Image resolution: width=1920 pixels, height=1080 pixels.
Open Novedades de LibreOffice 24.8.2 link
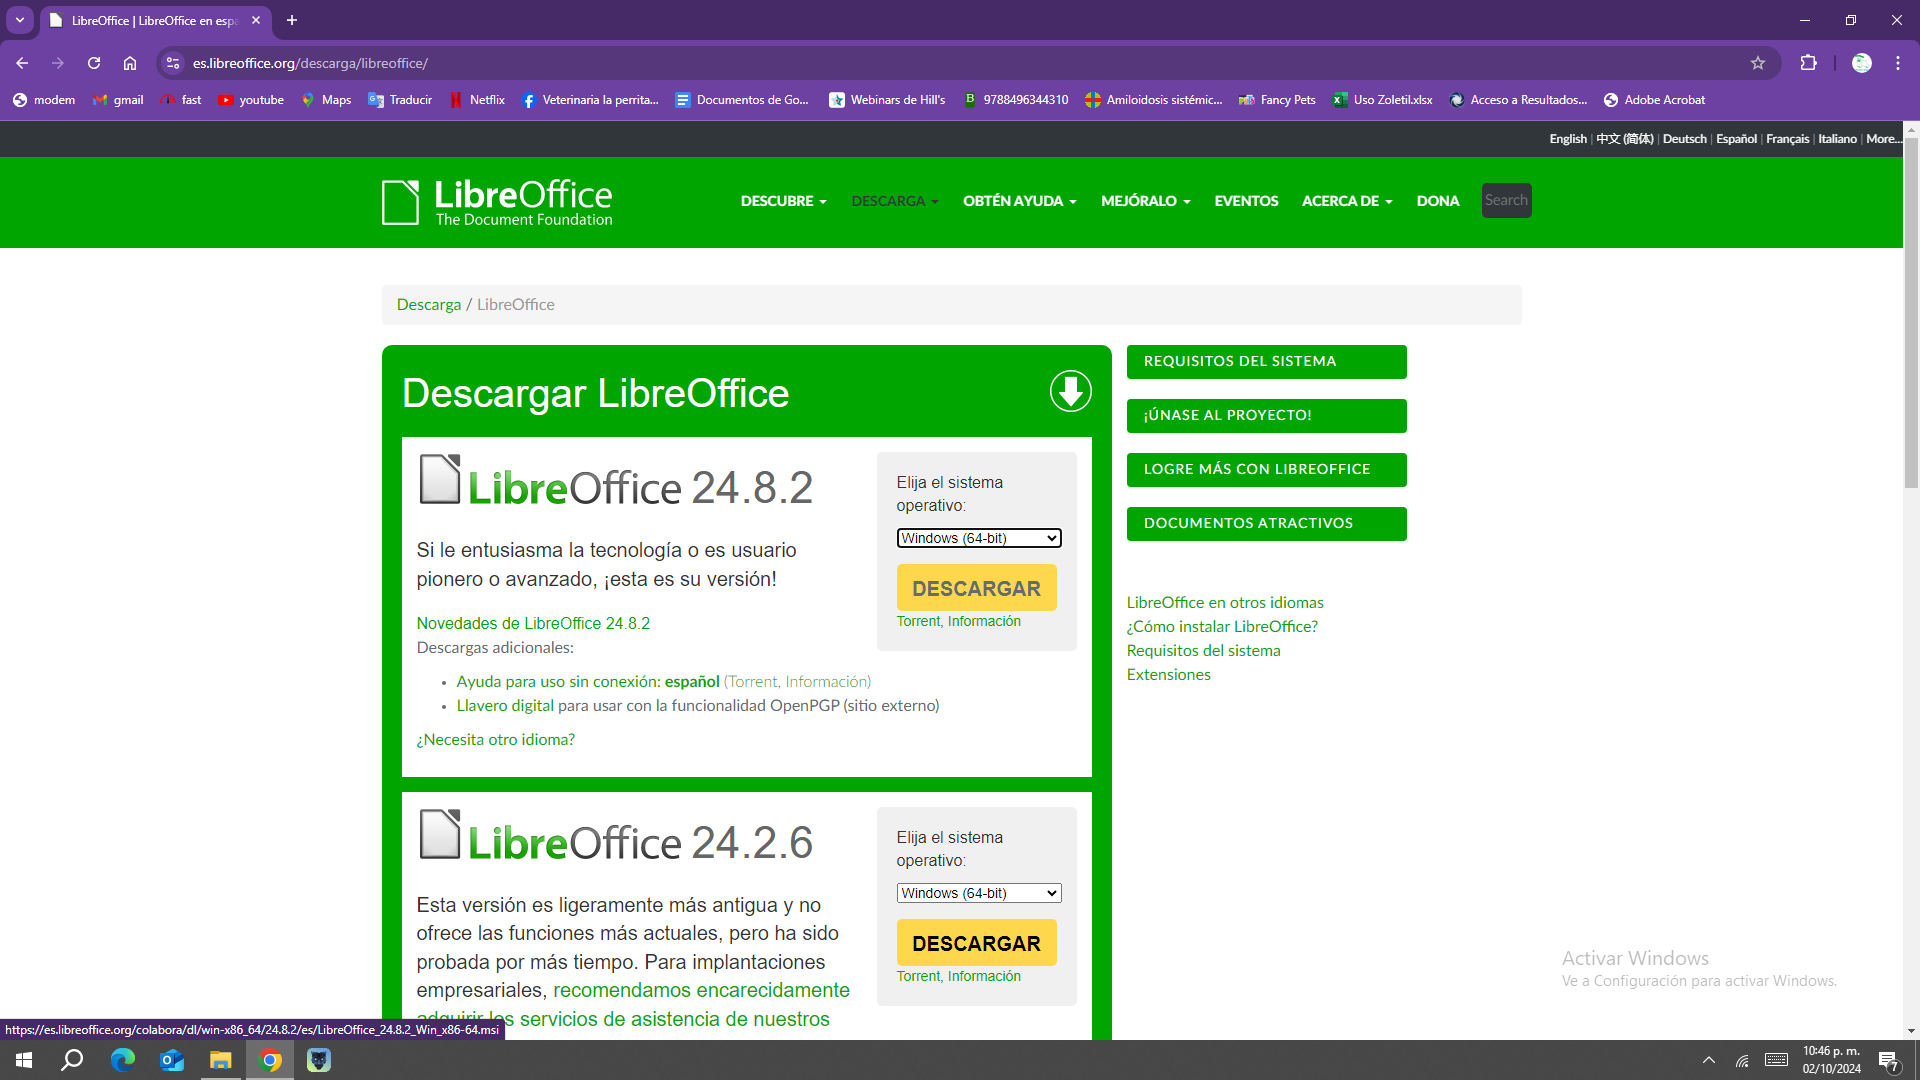click(533, 623)
